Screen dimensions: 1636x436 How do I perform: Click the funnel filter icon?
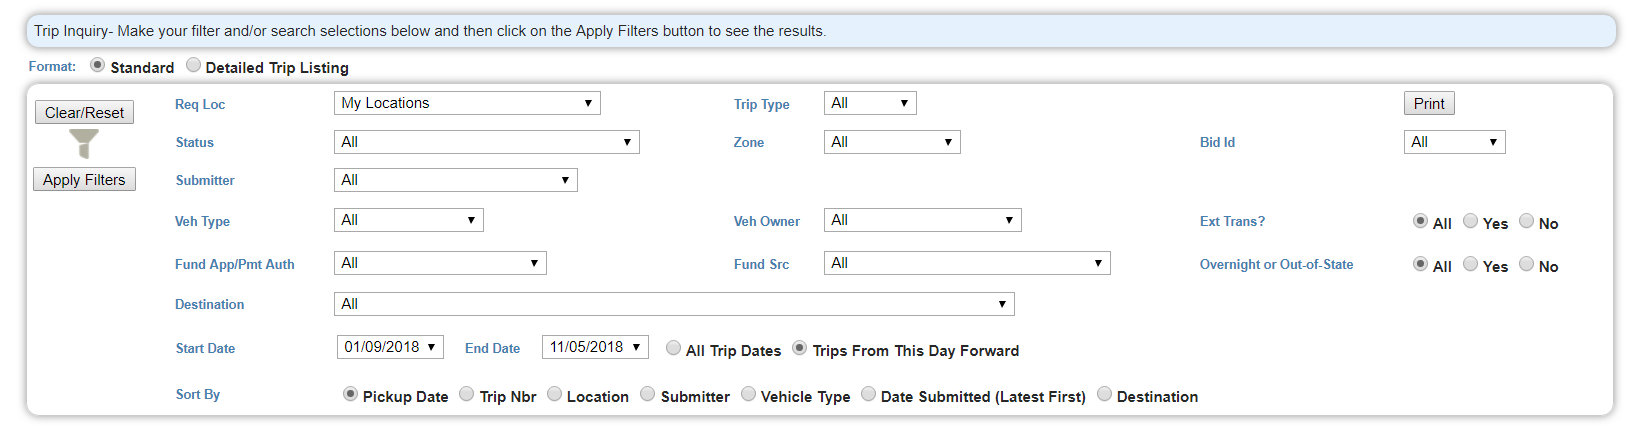click(84, 144)
